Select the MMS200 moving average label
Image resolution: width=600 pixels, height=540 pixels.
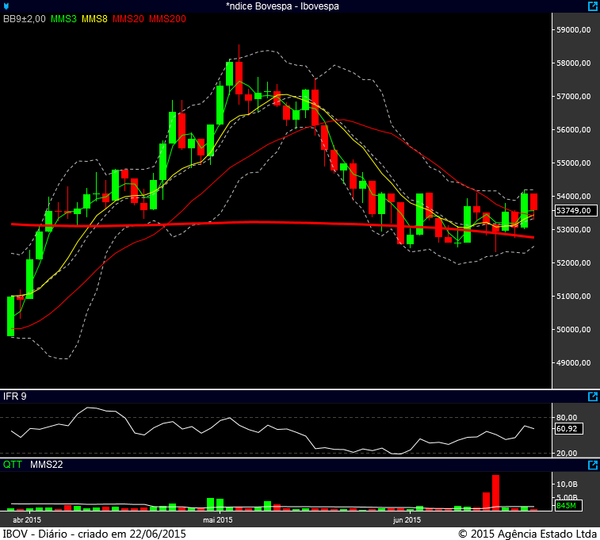[168, 20]
